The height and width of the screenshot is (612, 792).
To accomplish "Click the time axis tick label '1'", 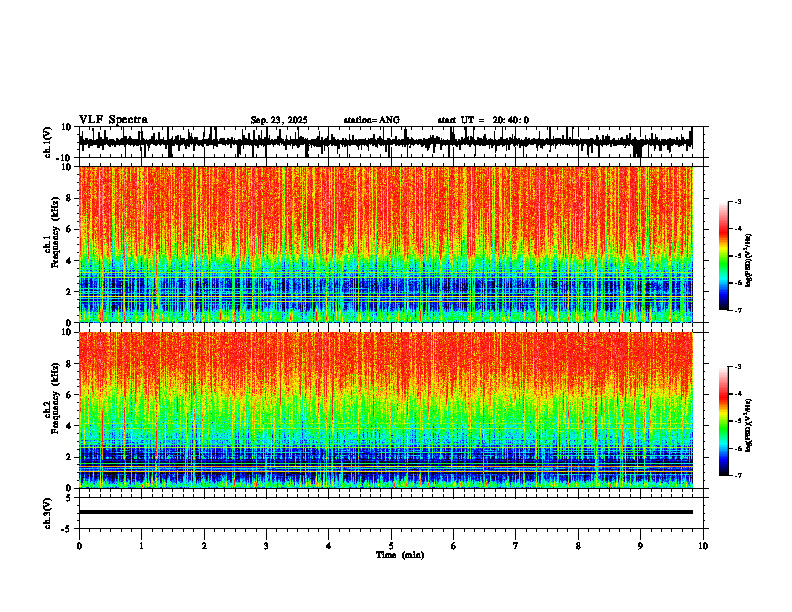I will tap(141, 546).
